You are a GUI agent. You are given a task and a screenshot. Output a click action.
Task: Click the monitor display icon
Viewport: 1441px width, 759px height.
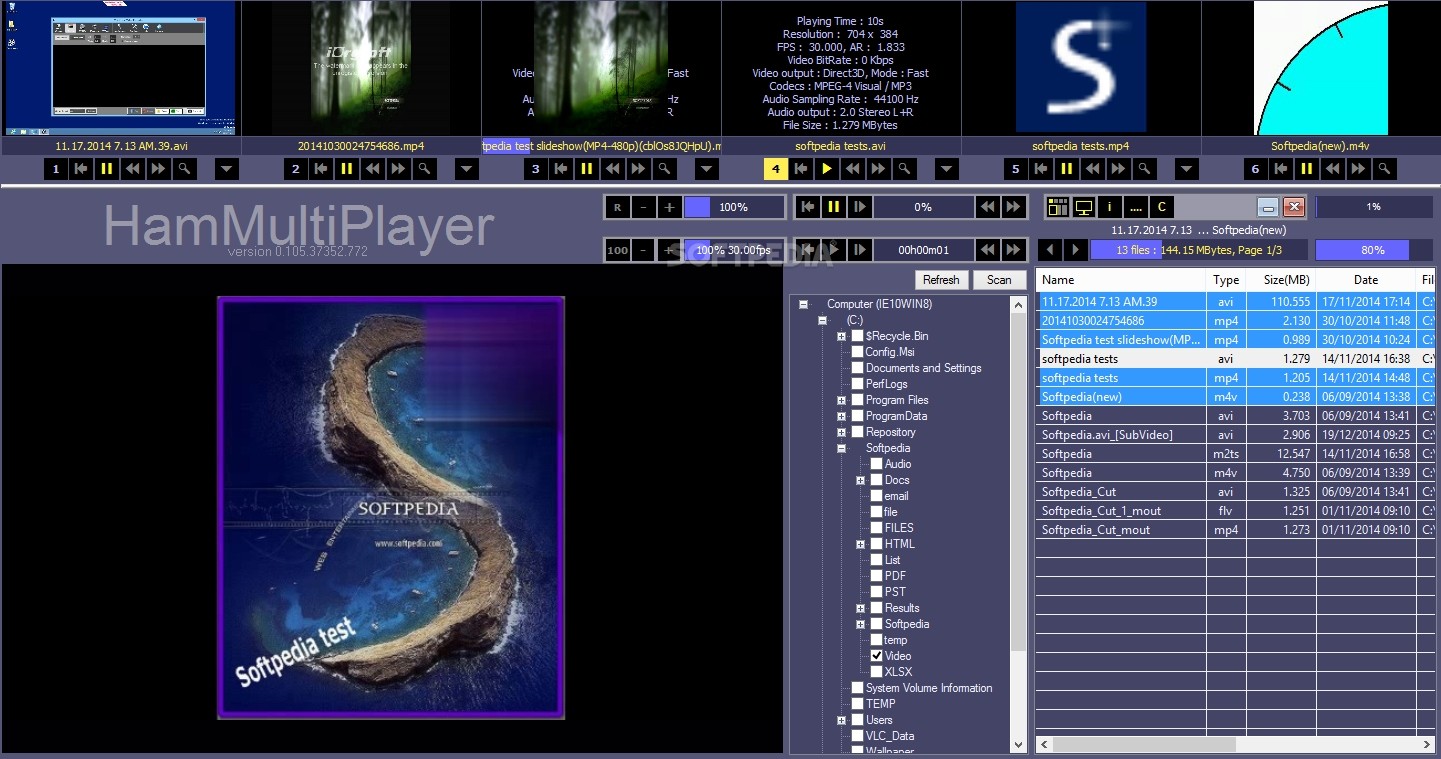[x=1083, y=207]
